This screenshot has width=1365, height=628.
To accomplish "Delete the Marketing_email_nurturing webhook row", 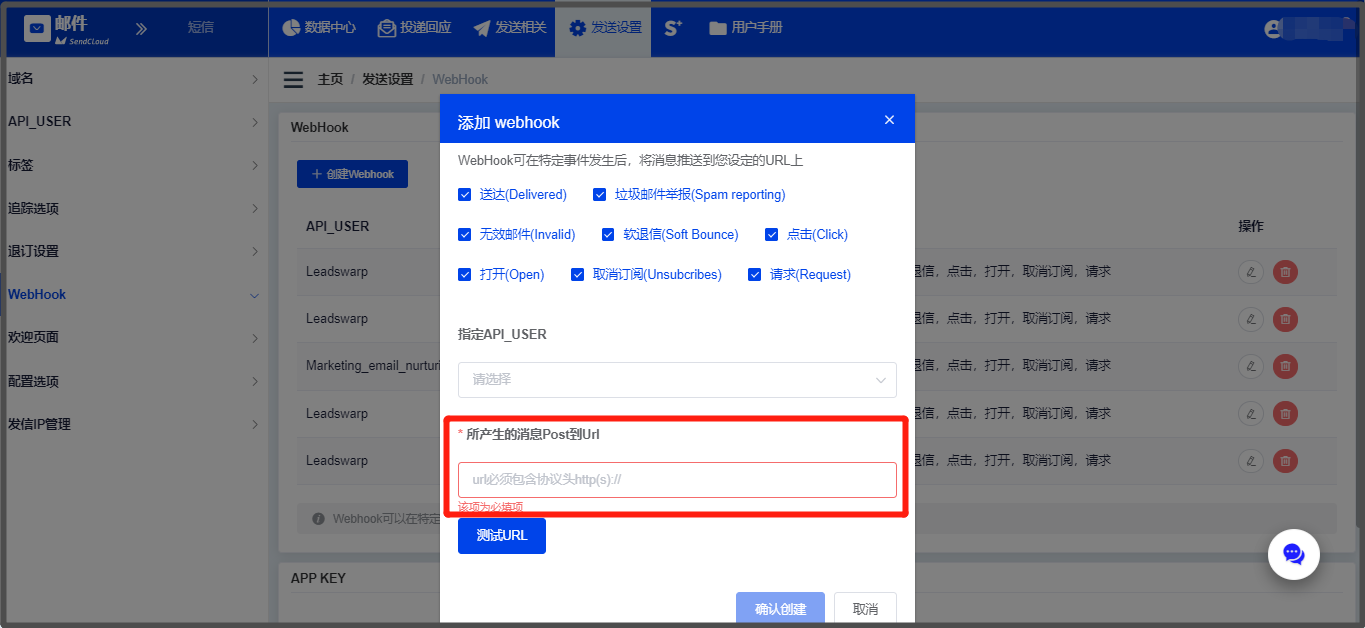I will (1285, 366).
